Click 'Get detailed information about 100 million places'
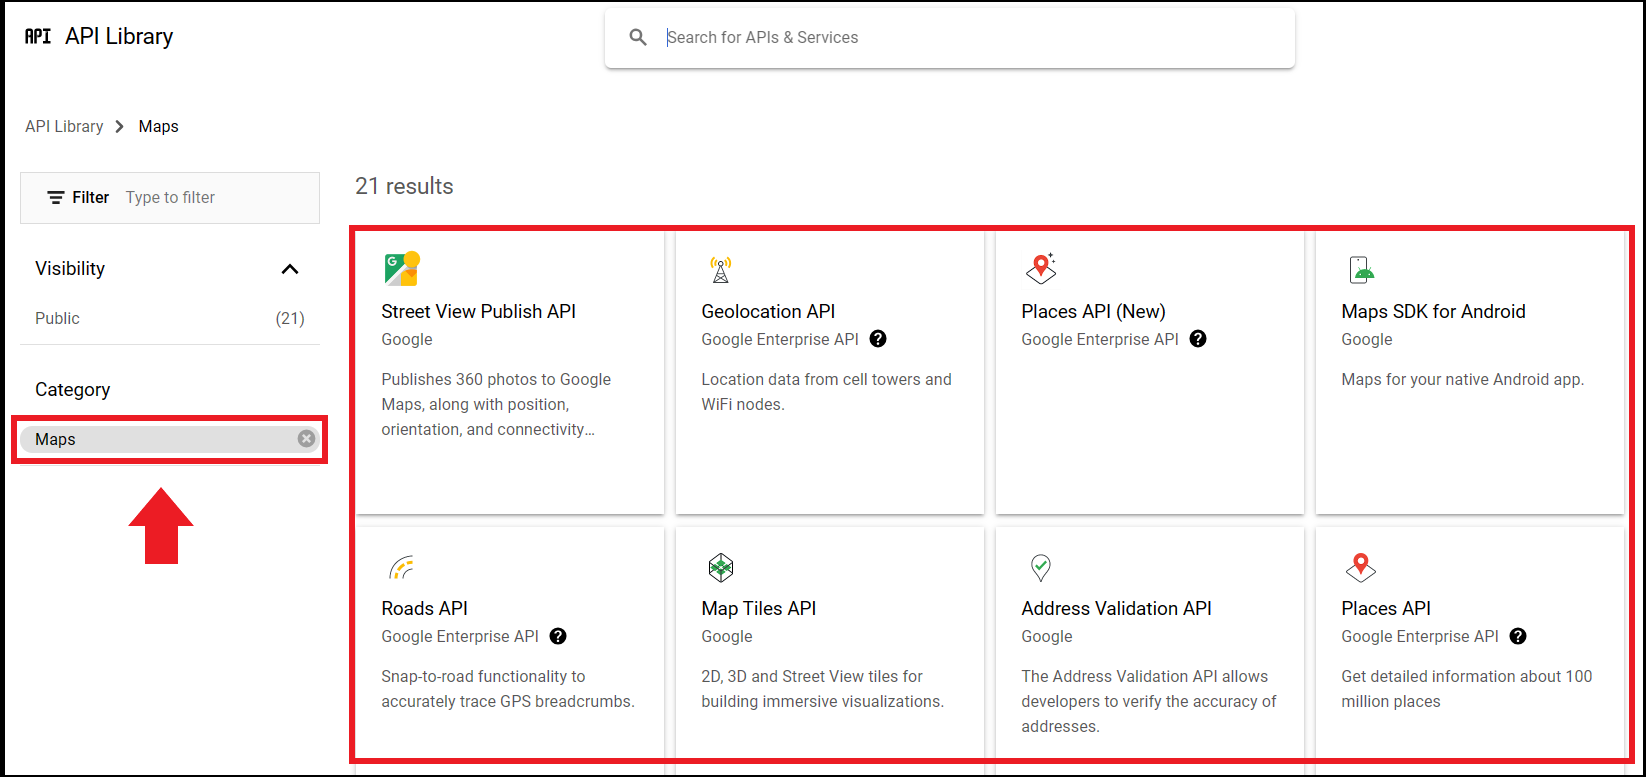This screenshot has height=777, width=1646. coord(1466,689)
